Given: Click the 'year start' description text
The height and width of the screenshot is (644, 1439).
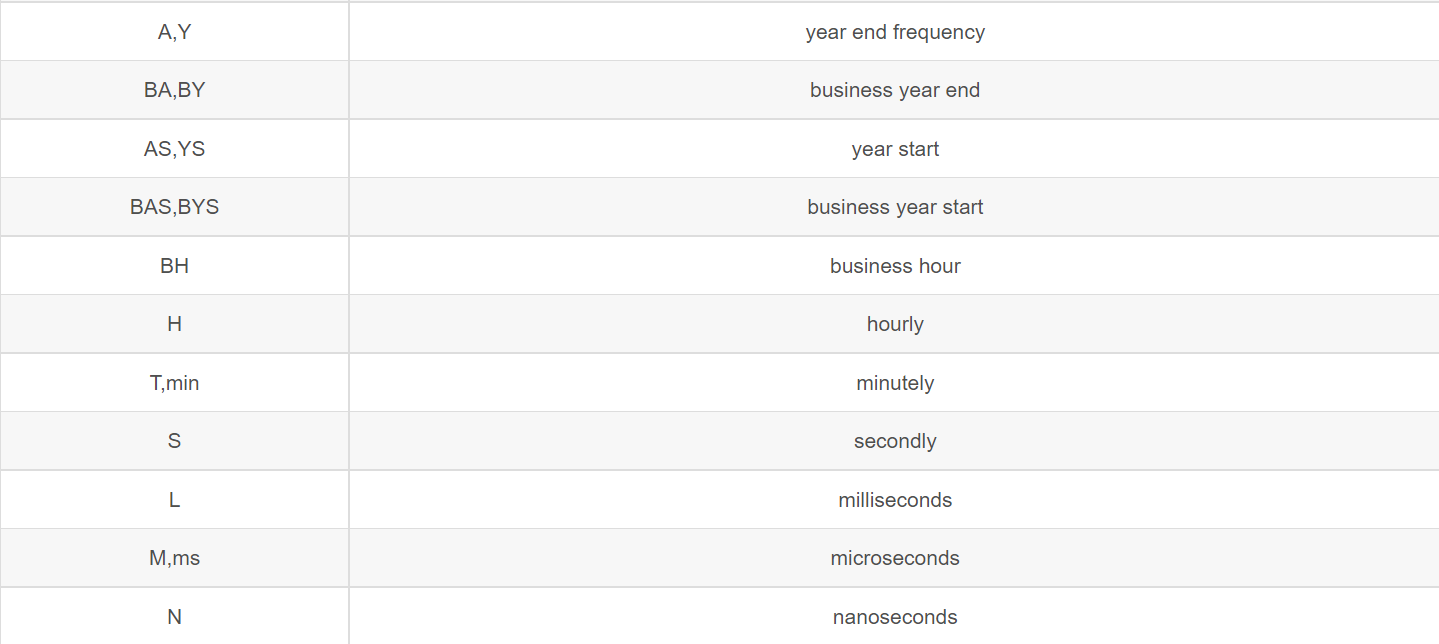Looking at the screenshot, I should point(895,149).
